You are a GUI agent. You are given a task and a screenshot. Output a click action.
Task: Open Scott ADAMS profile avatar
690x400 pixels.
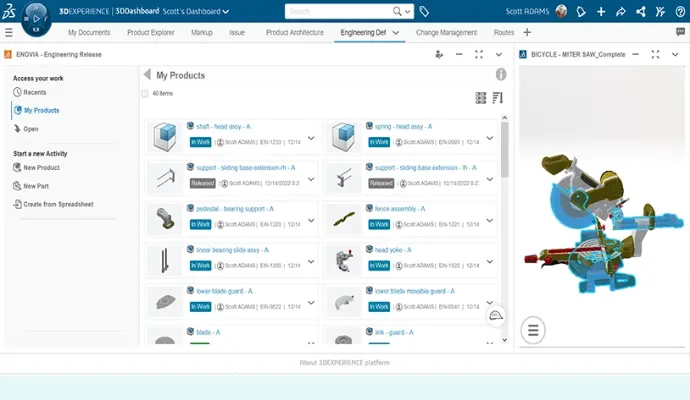561,11
